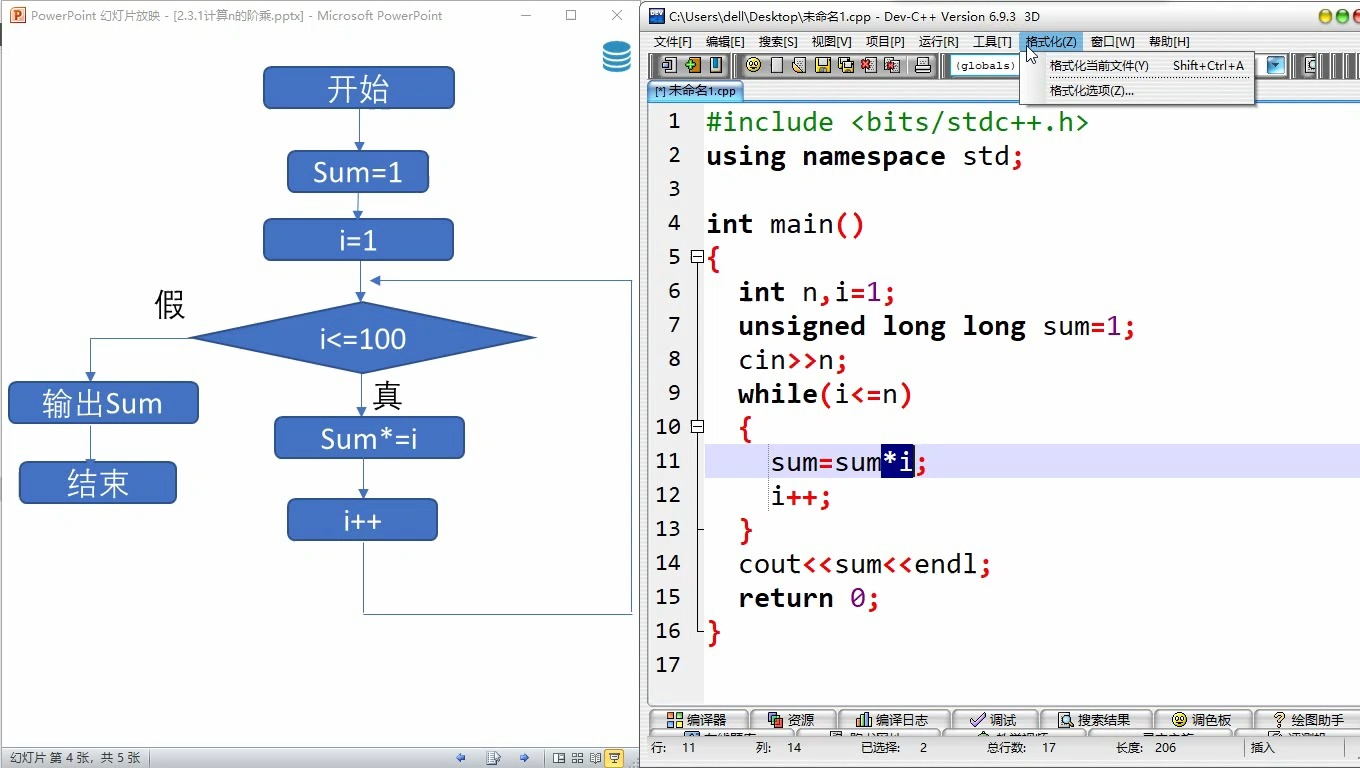Open the 工具[T] menu
The width and height of the screenshot is (1360, 768).
coord(992,42)
